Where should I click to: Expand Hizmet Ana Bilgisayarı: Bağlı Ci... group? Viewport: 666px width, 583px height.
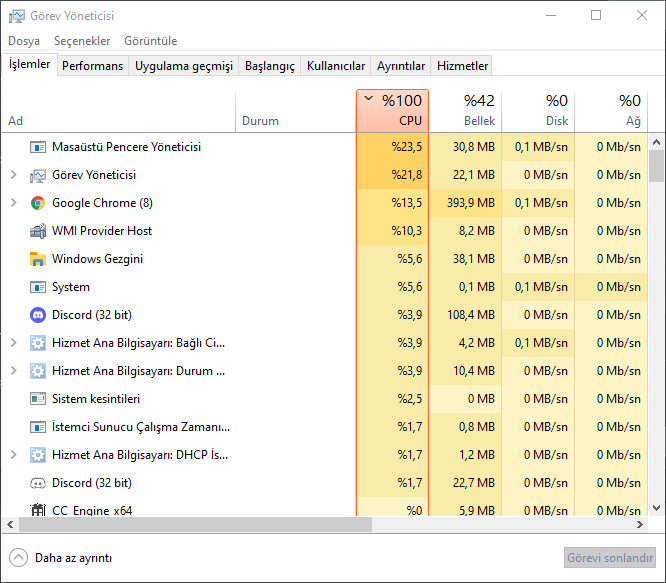(14, 343)
